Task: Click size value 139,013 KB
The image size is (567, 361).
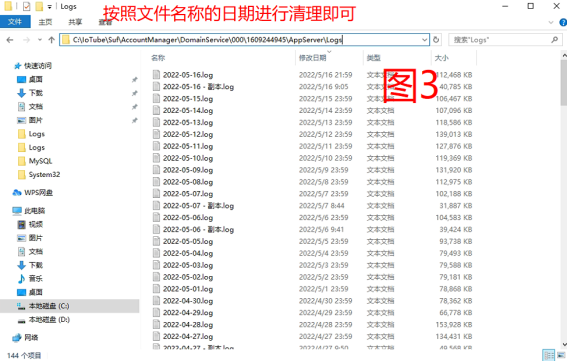Action: [x=454, y=135]
